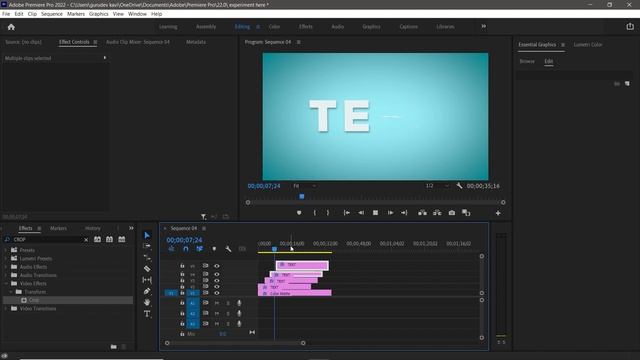Filter by Accelerated Effects icon
Image resolution: width=640 pixels, height=360 pixels.
pos(98,239)
